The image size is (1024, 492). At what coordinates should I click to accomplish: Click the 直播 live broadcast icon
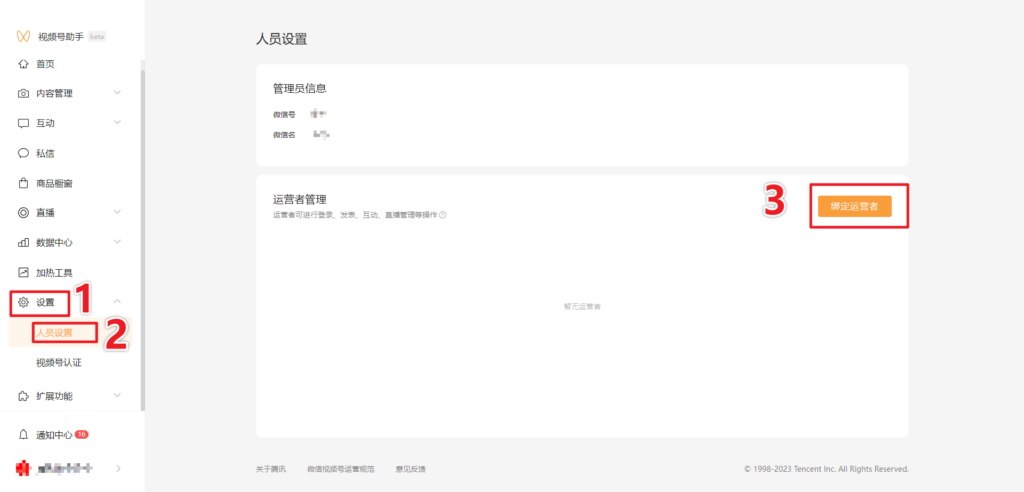(23, 213)
